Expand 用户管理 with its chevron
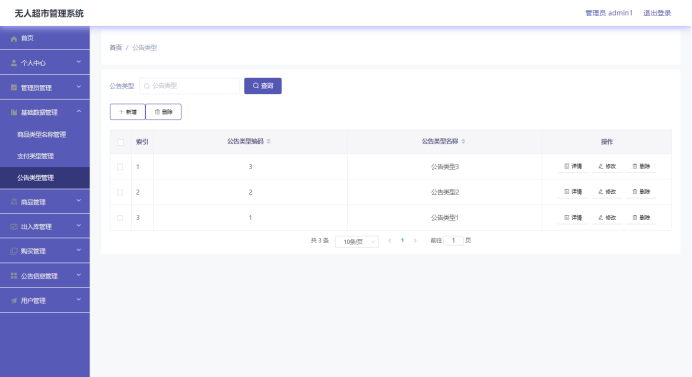Viewport: 692px width, 377px height. pos(79,299)
